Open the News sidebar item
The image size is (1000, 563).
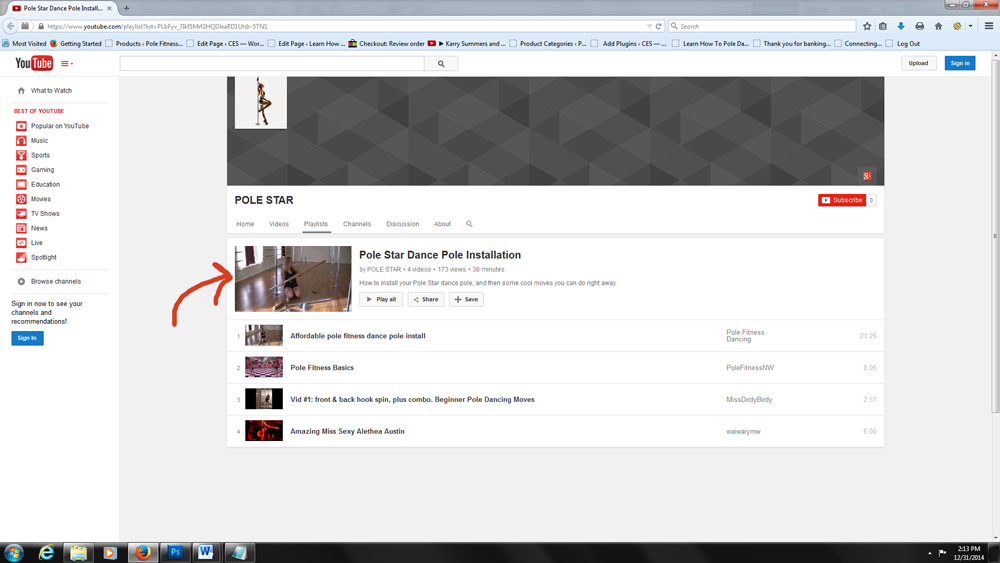pyautogui.click(x=39, y=229)
